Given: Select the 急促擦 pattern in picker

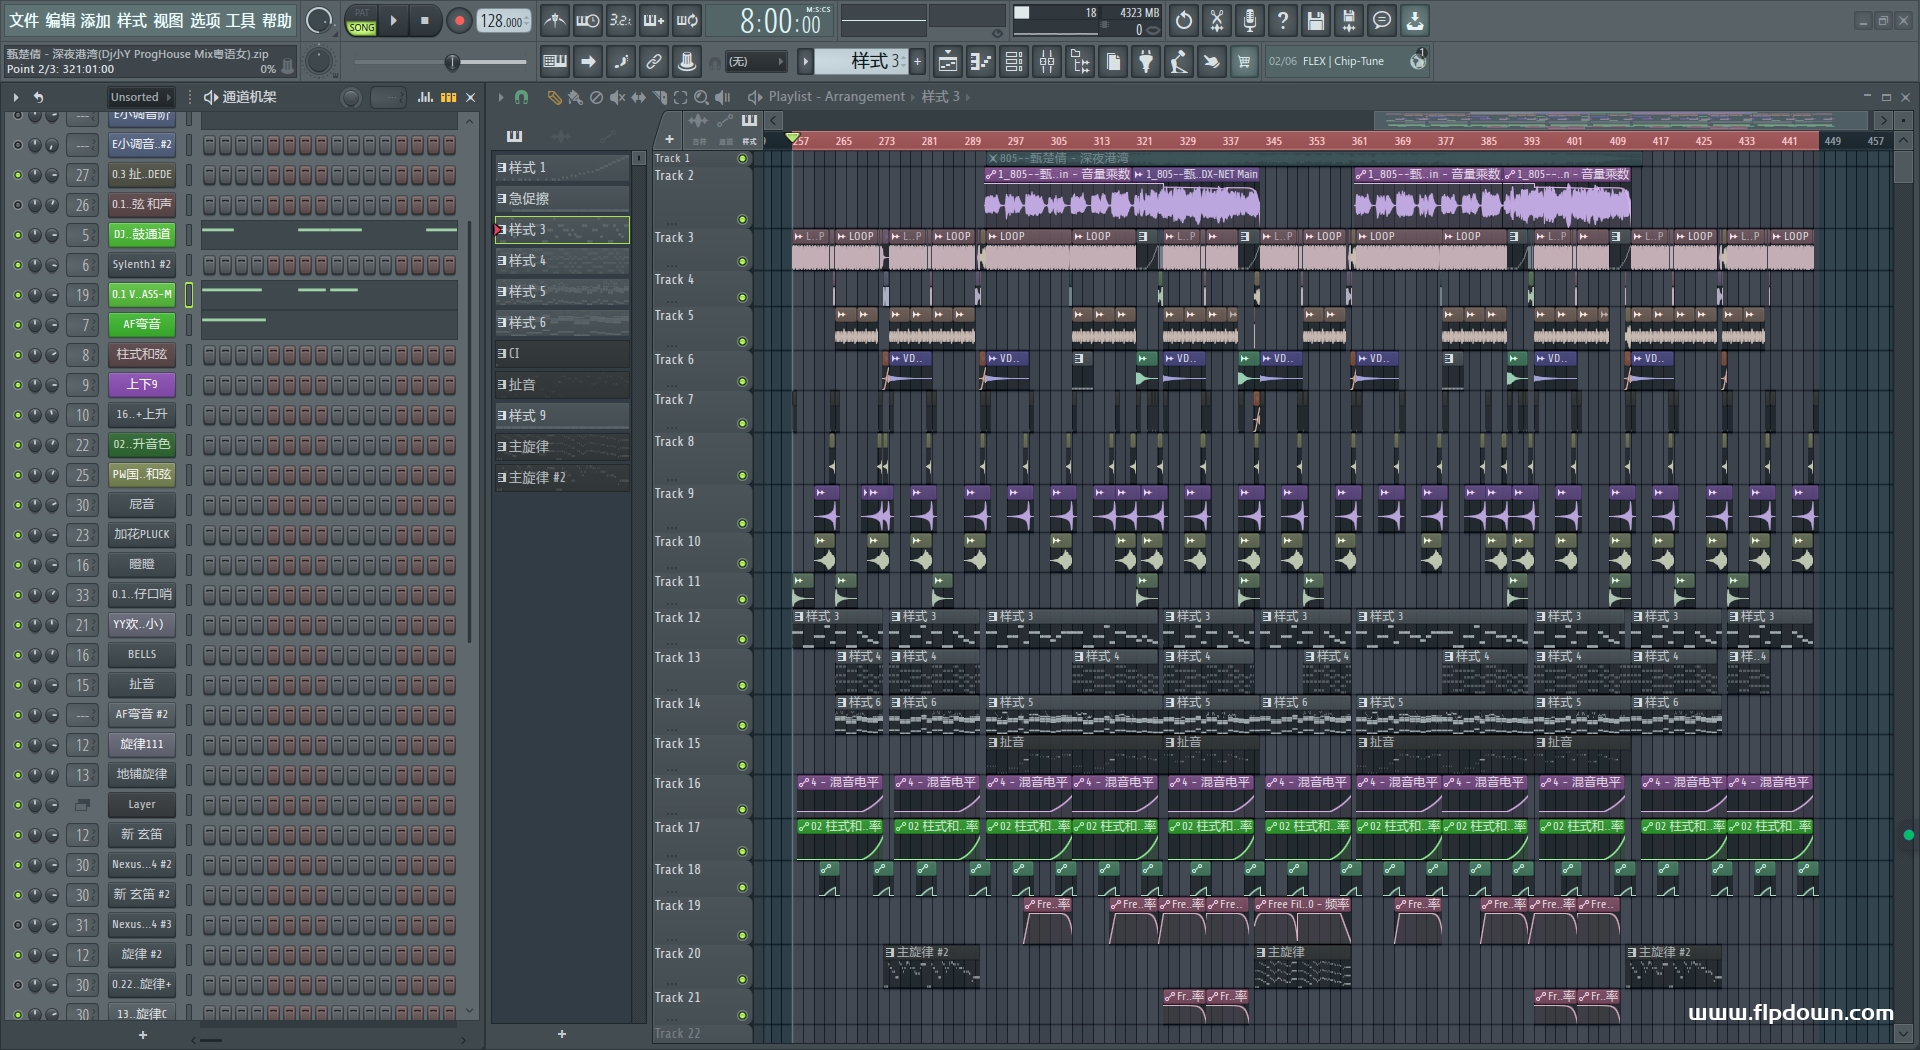Looking at the screenshot, I should pos(562,199).
